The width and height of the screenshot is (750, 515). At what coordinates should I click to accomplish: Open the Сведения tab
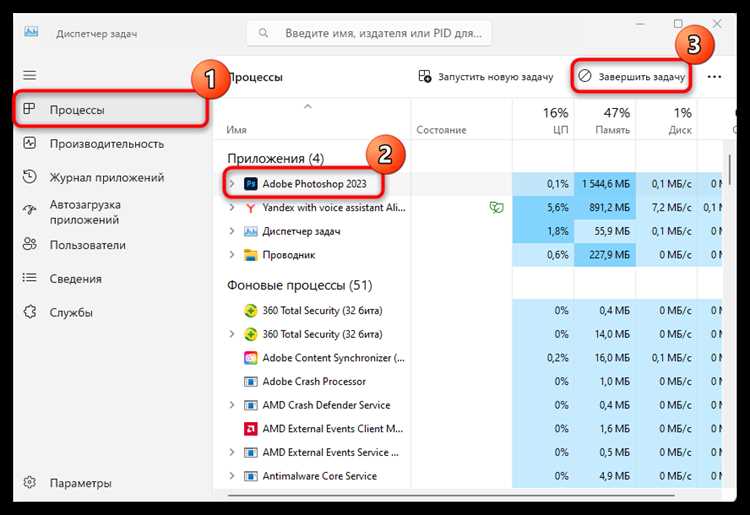coord(111,279)
